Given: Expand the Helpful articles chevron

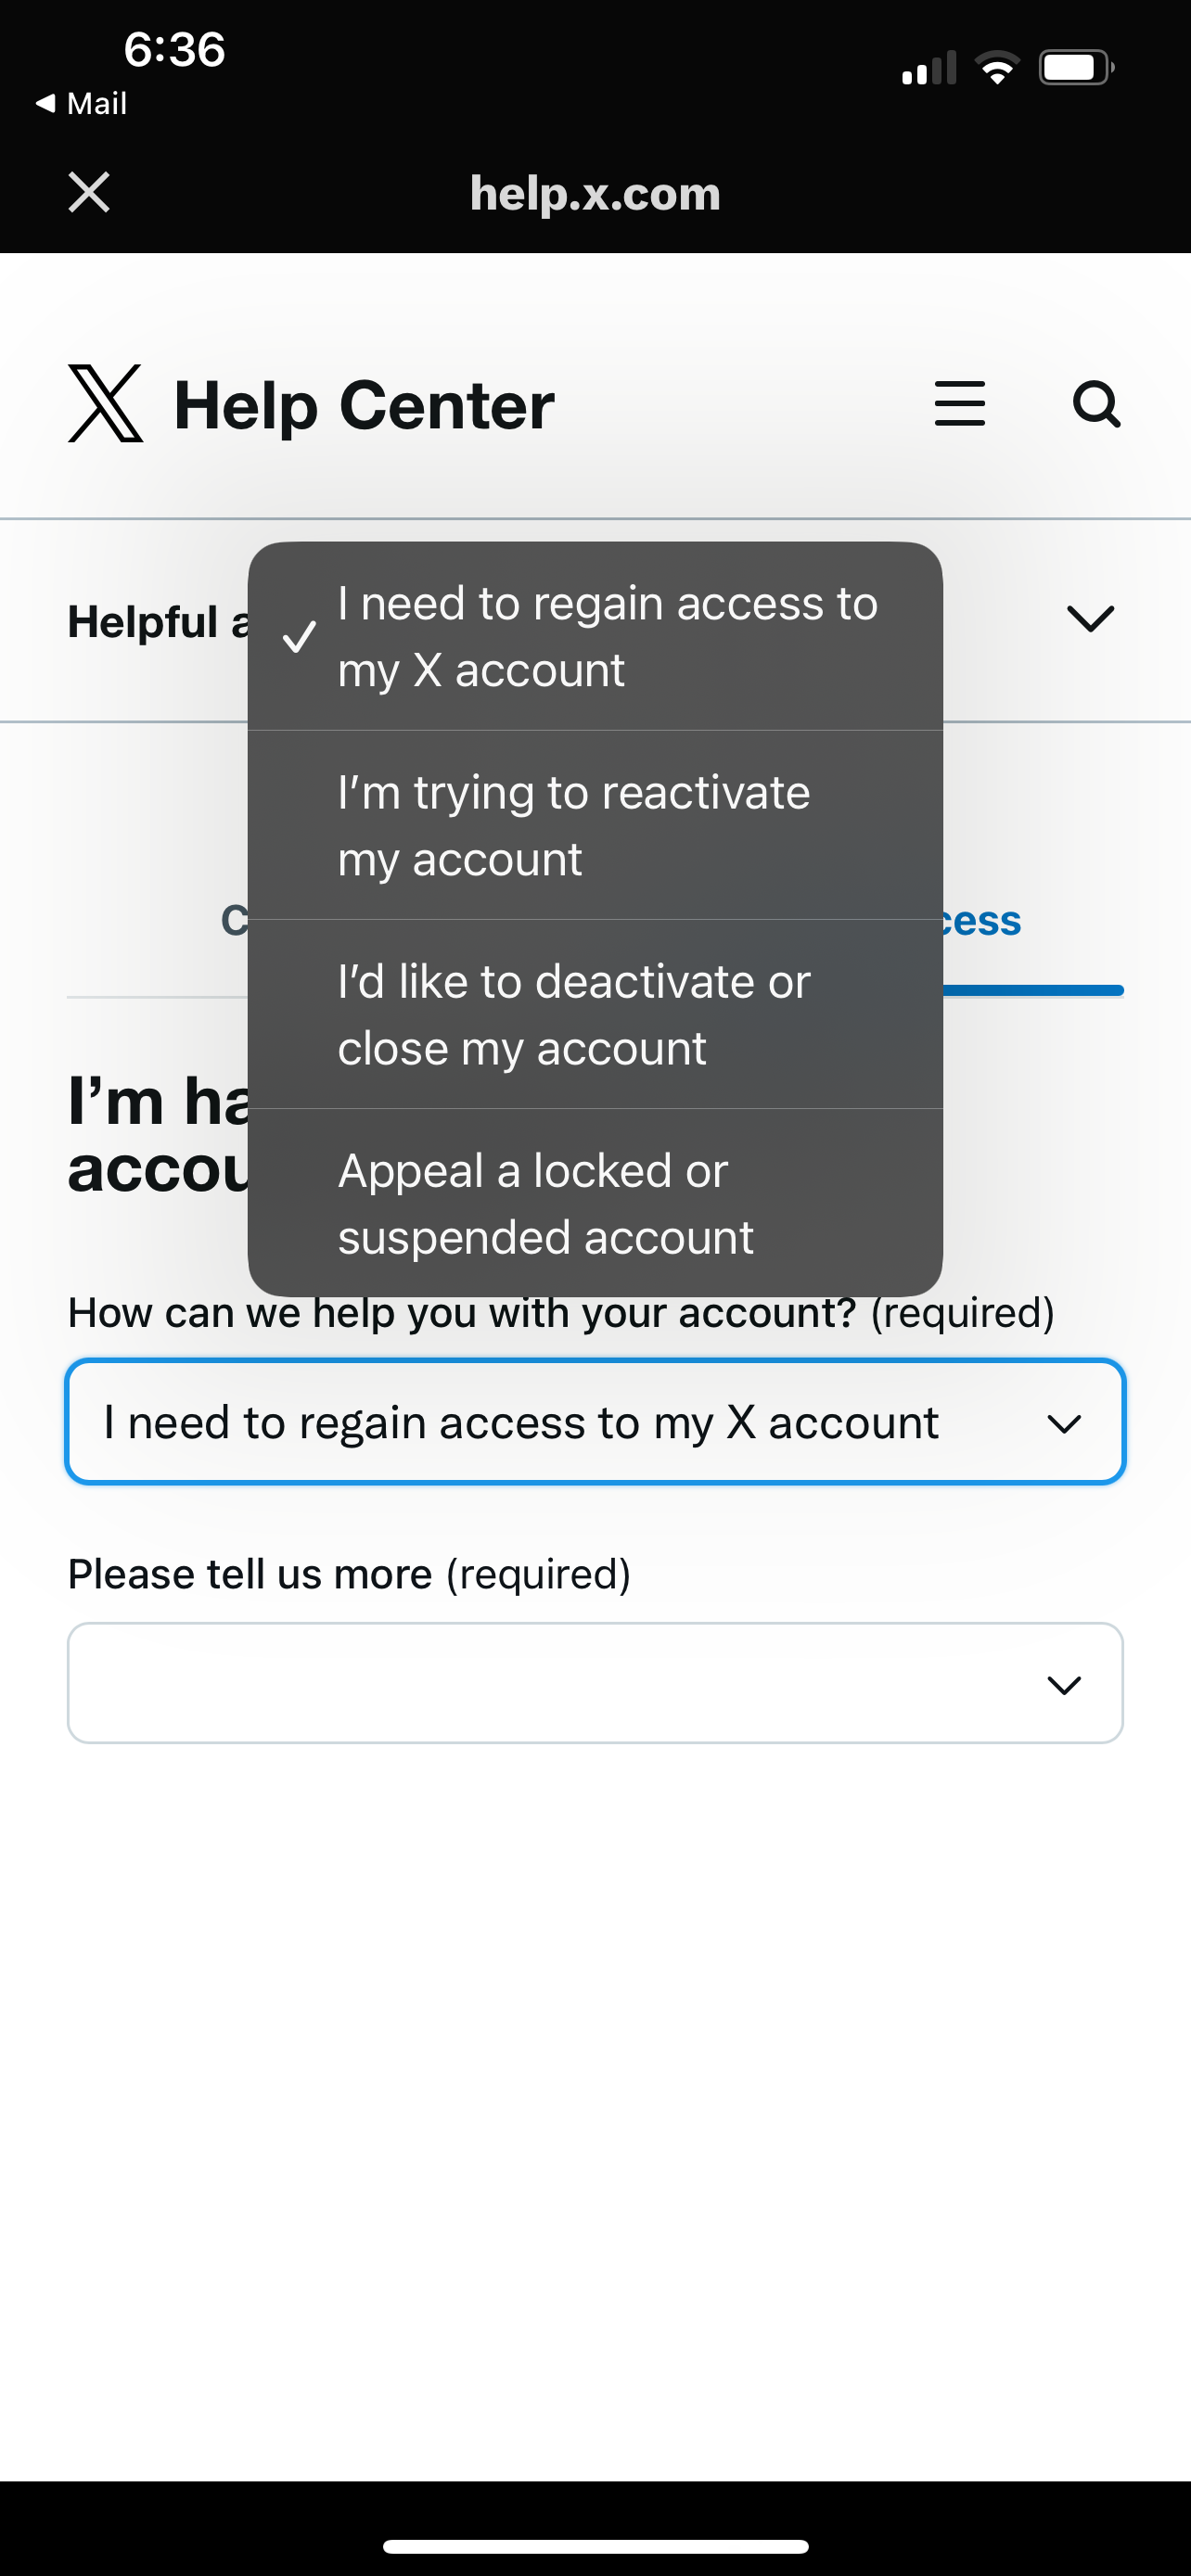Looking at the screenshot, I should click(1090, 619).
